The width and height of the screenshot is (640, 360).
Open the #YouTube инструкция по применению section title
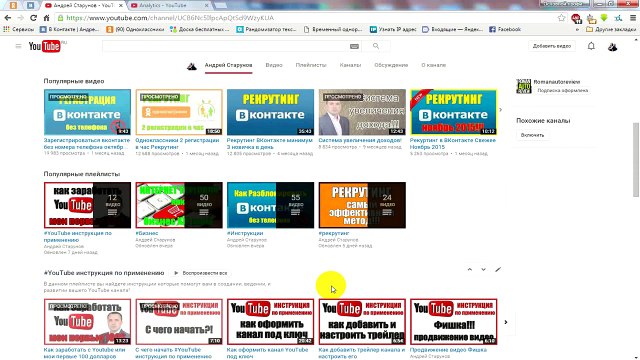tap(104, 273)
